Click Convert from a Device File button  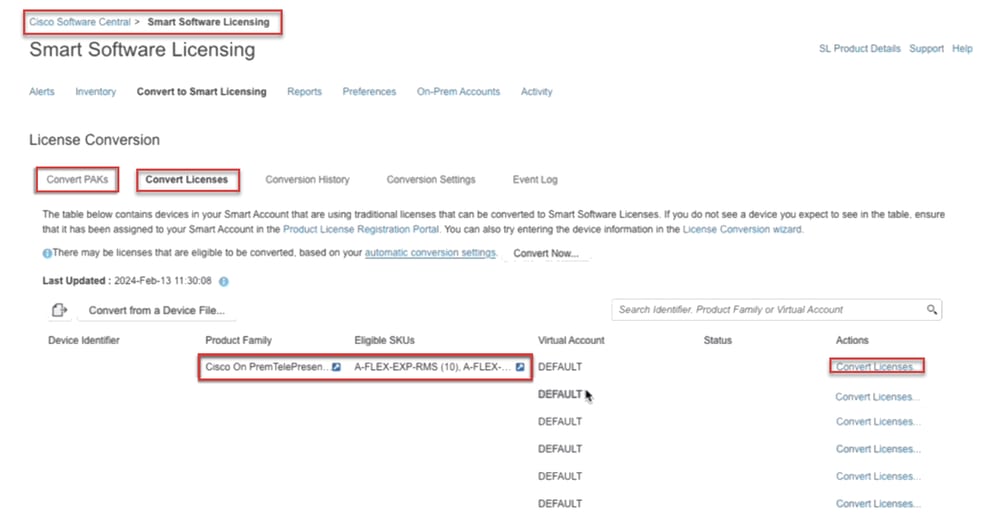[157, 311]
